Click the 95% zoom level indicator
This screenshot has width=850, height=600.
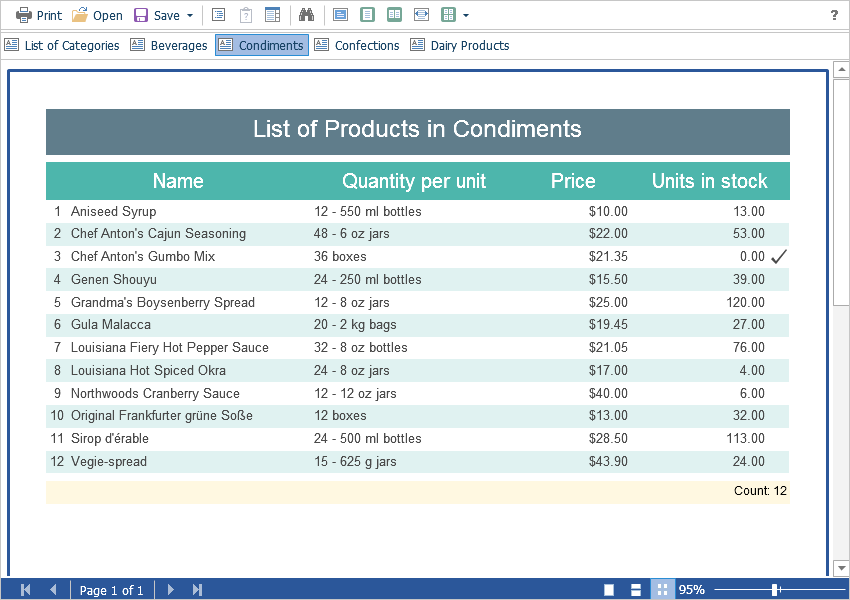click(692, 590)
